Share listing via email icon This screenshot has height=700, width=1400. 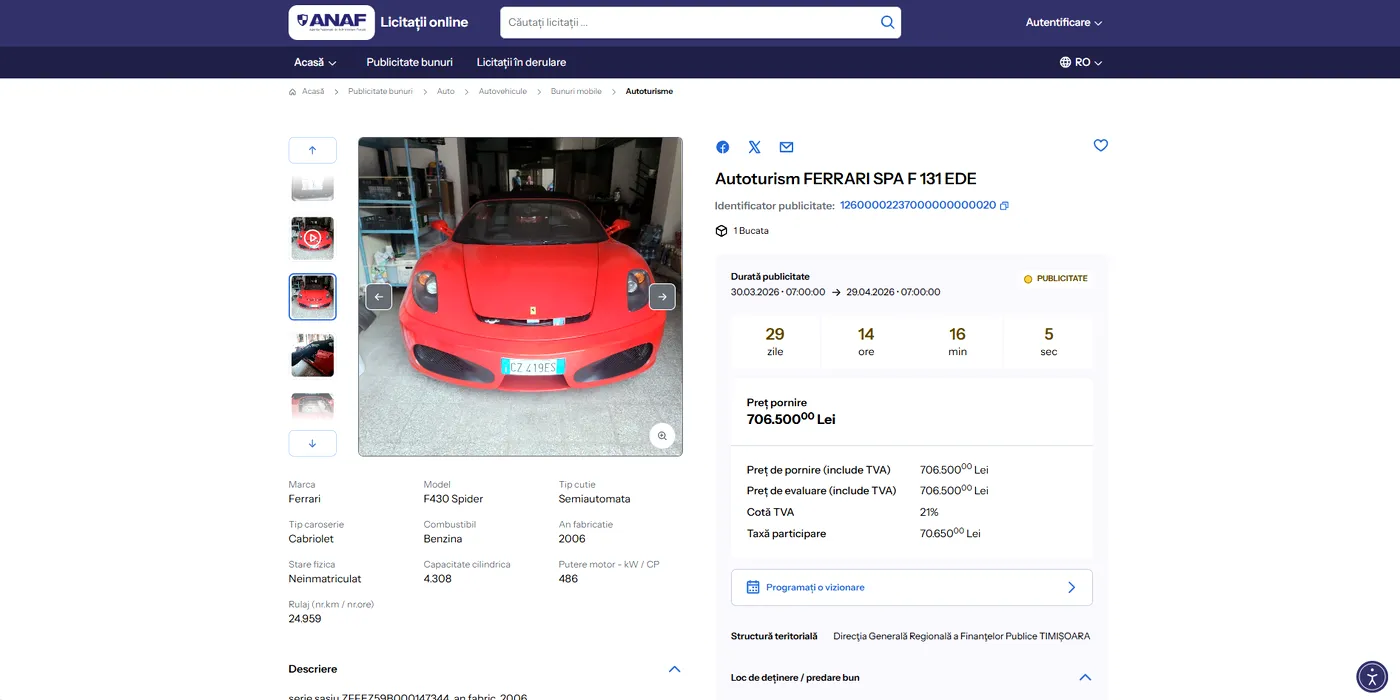[x=786, y=147]
